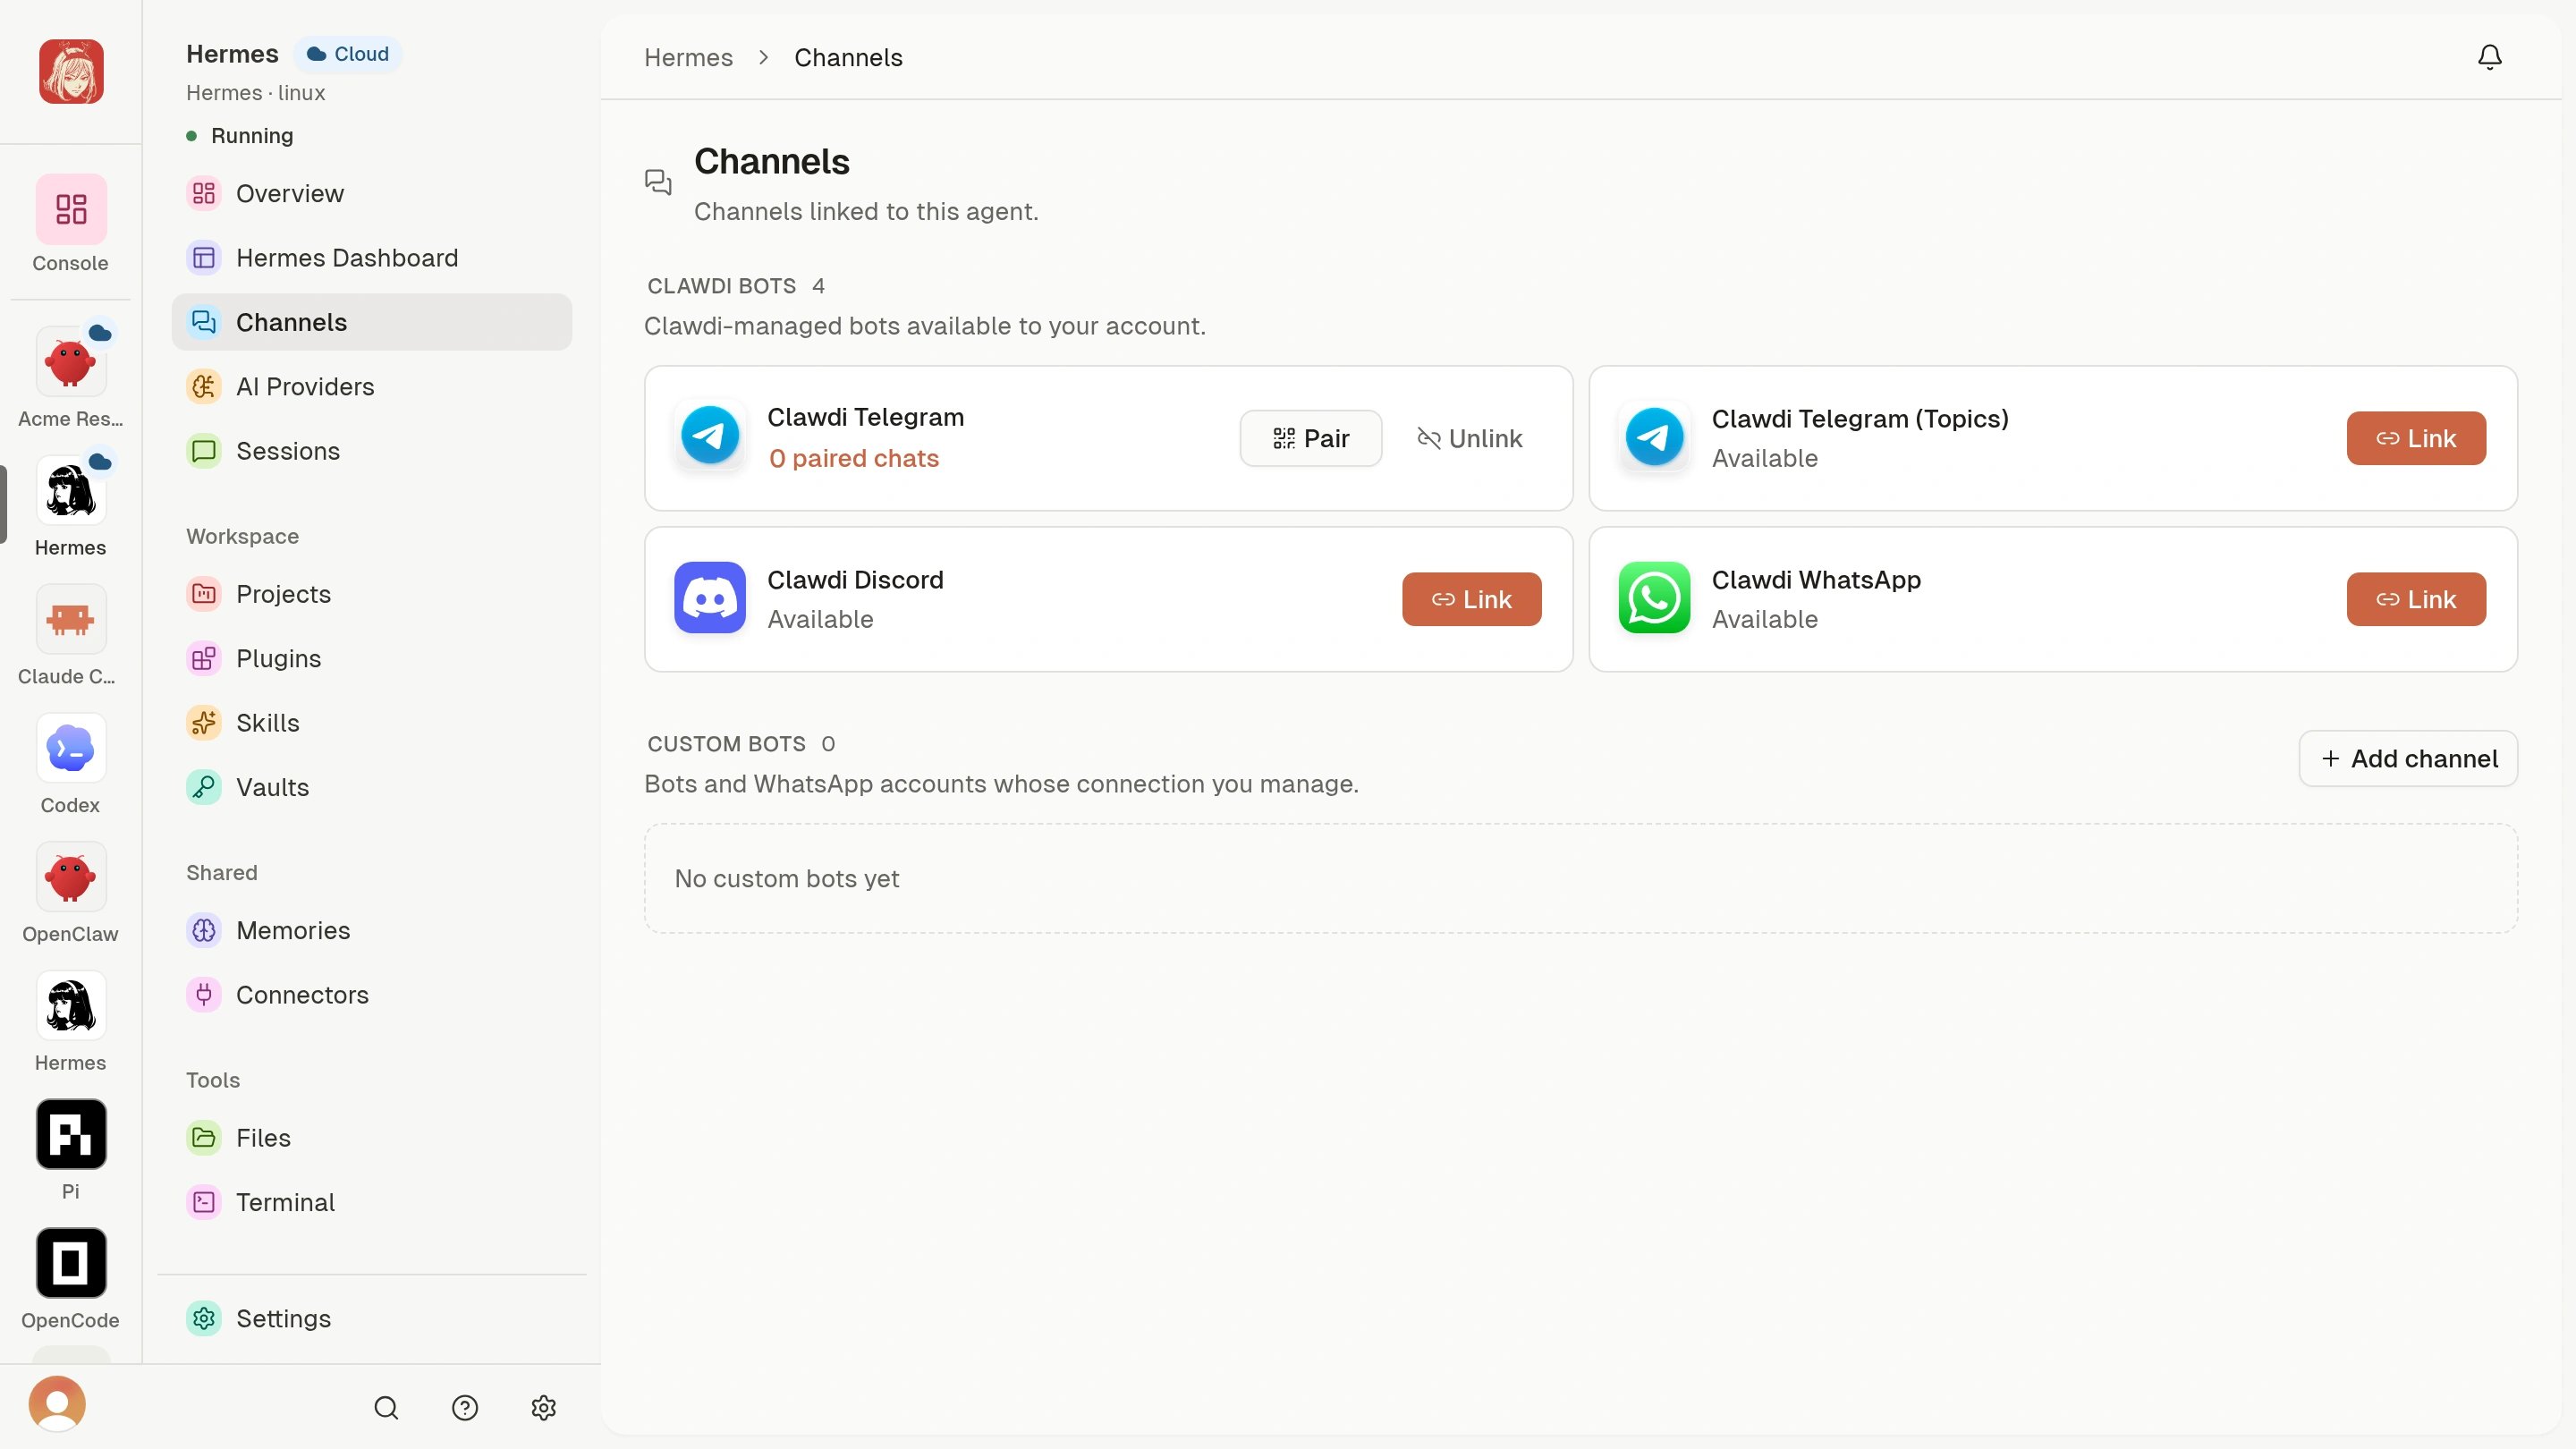
Task: Click the Clawdi Telegram (Topics) logo
Action: click(1654, 437)
